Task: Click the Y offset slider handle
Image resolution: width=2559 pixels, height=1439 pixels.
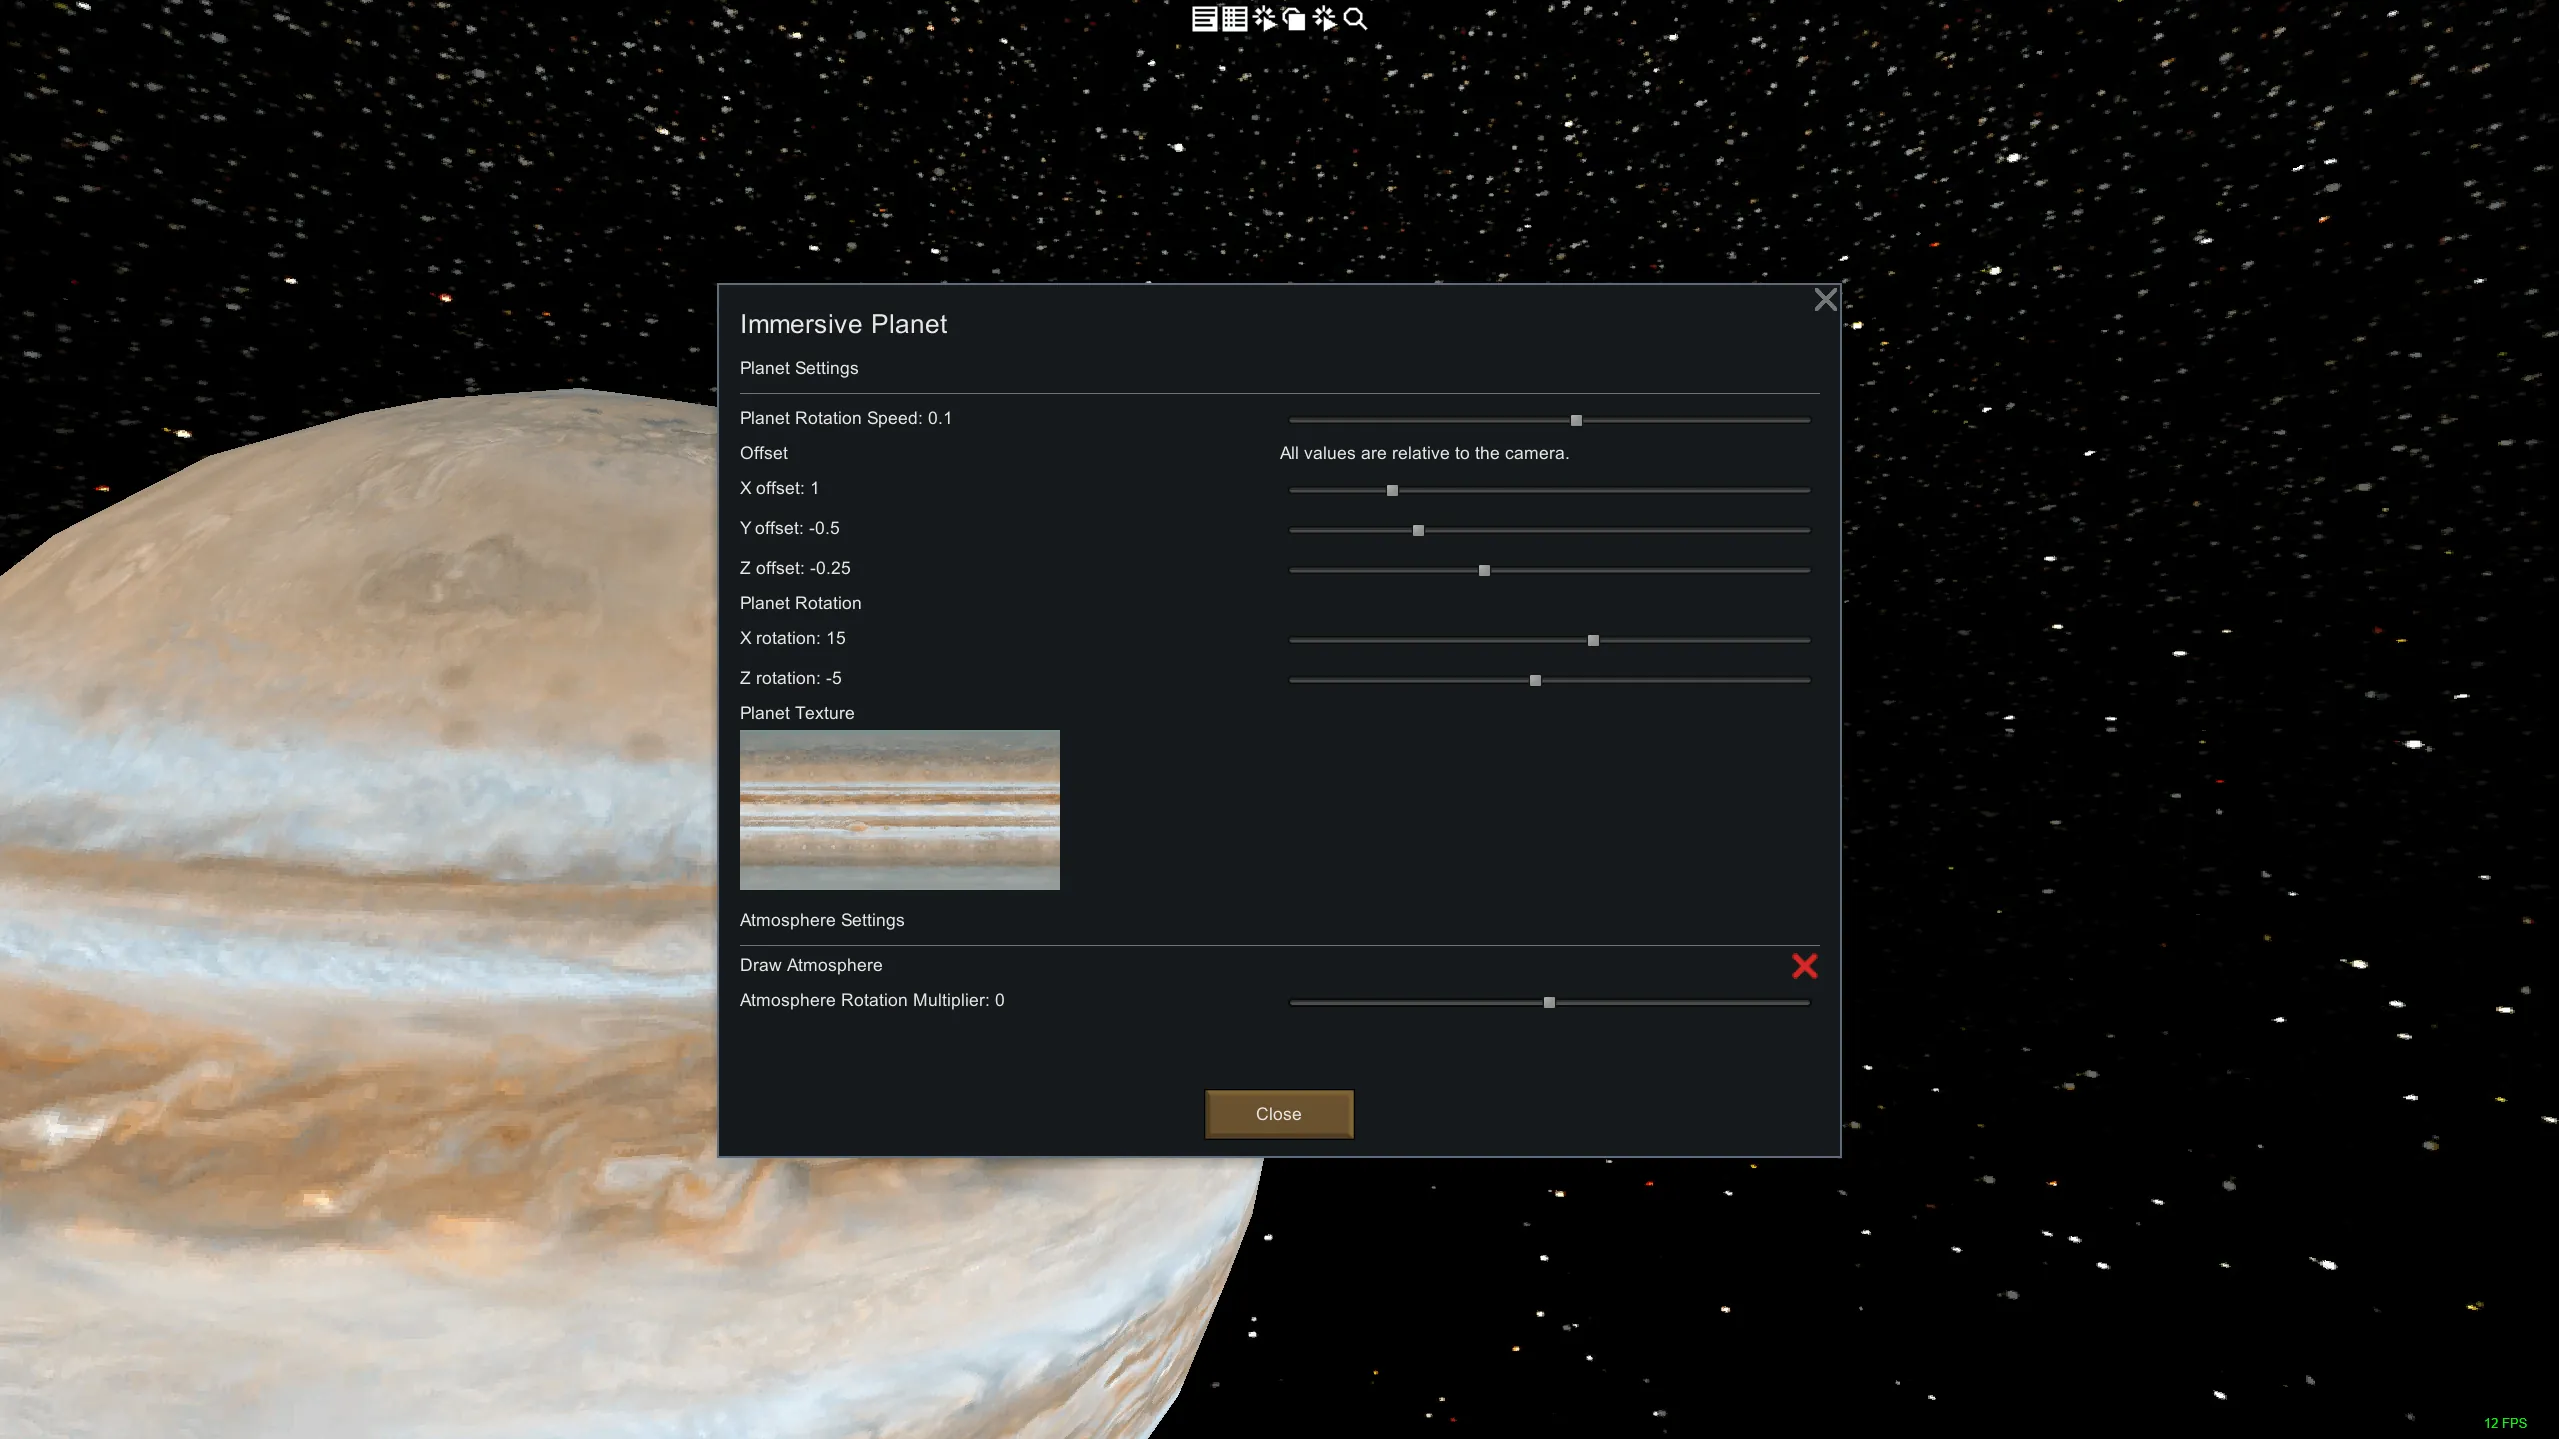Action: 1418,531
